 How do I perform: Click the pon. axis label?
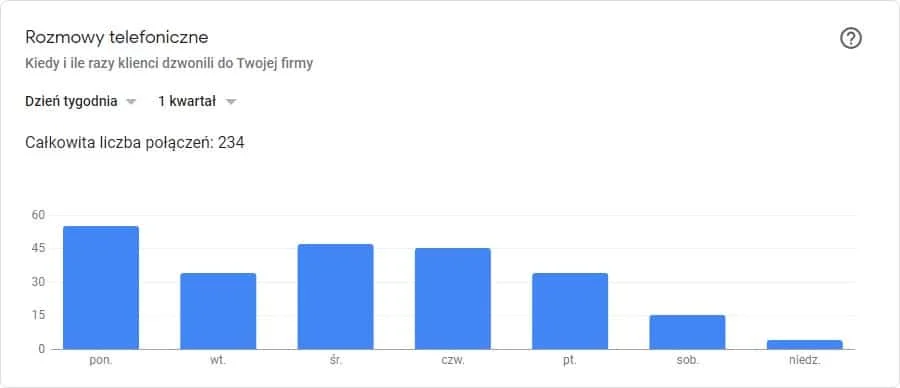101,362
